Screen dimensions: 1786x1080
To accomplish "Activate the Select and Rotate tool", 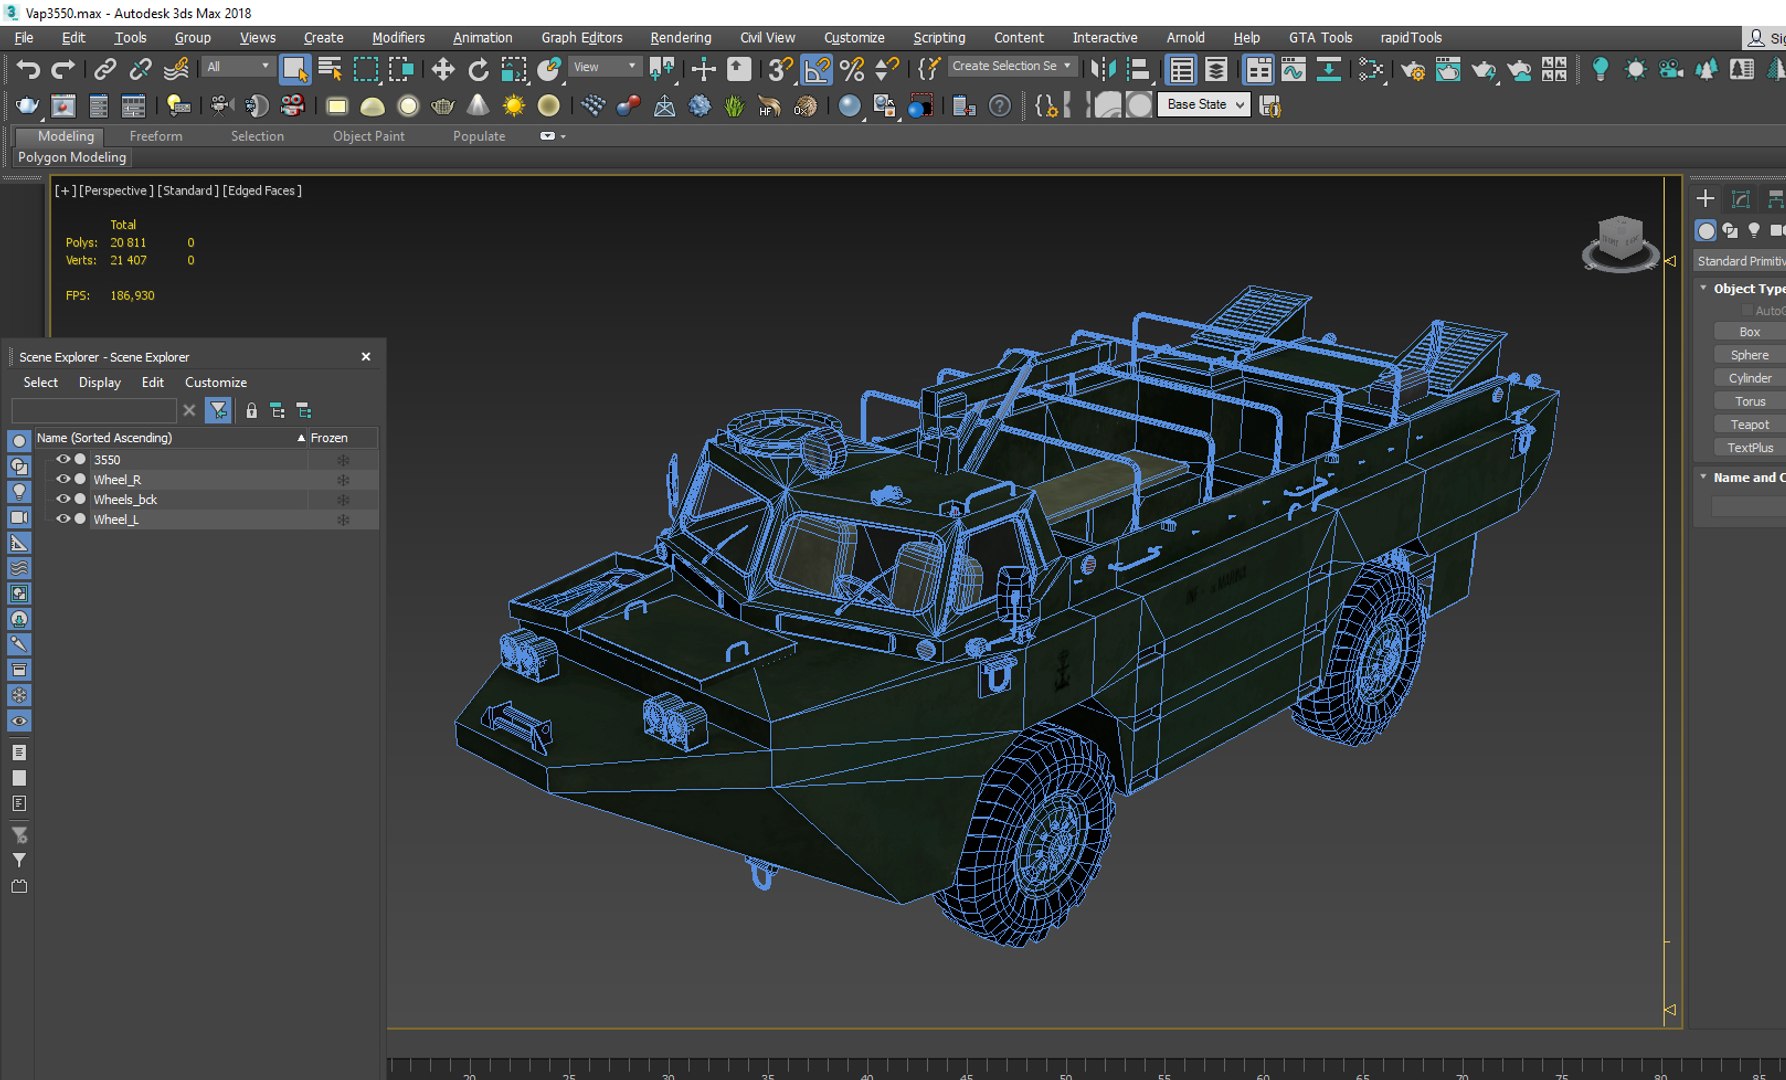I will tap(479, 69).
